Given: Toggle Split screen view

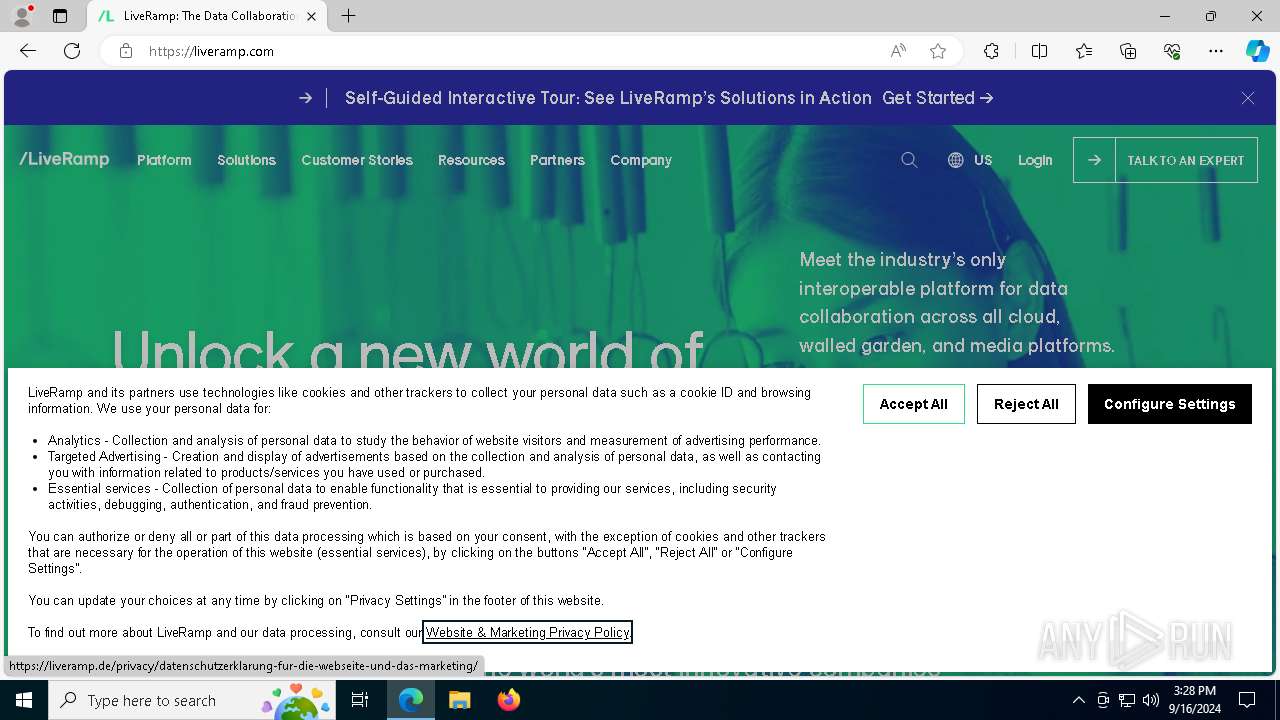Looking at the screenshot, I should point(1039,51).
